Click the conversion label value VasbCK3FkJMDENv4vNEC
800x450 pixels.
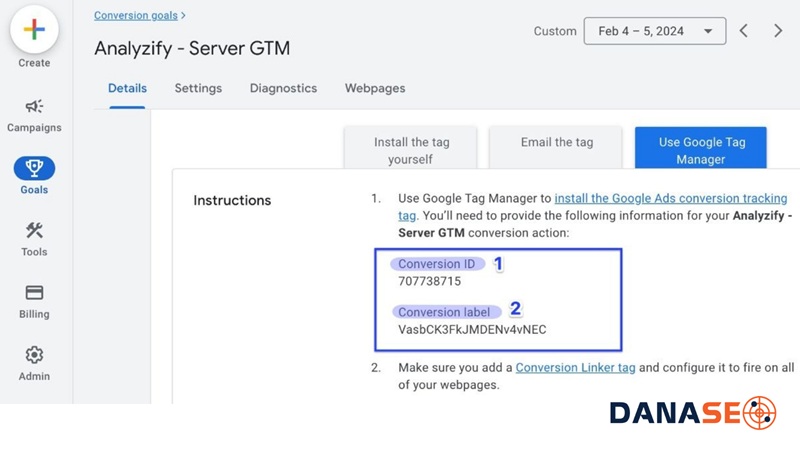[472, 330]
